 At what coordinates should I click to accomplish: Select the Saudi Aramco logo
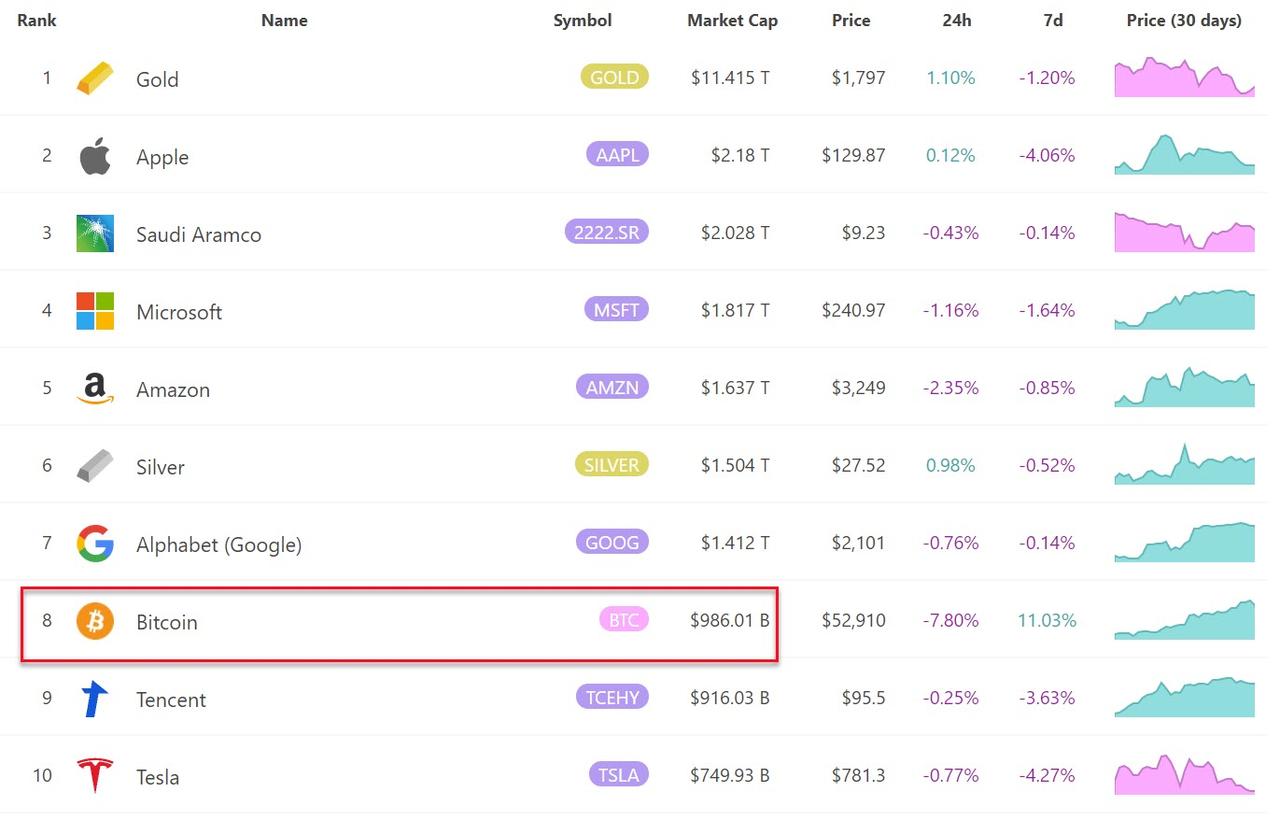click(95, 234)
